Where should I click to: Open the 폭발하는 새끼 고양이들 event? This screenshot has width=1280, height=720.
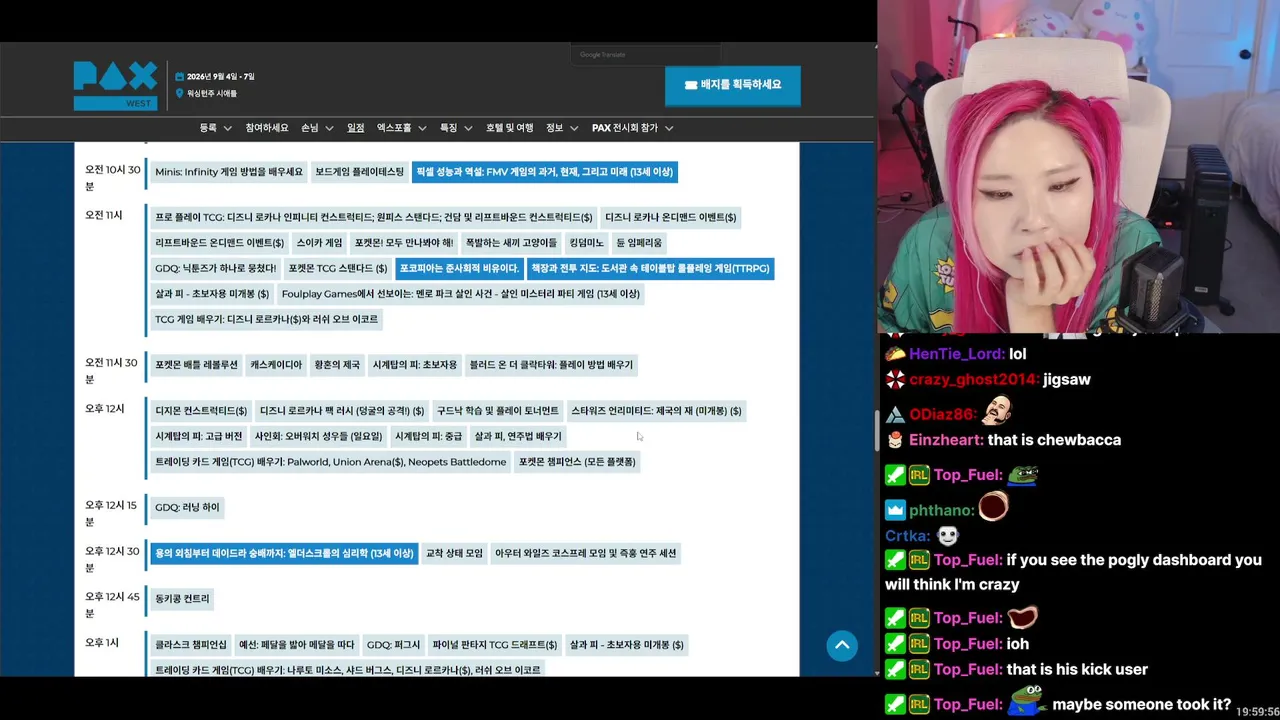[511, 243]
